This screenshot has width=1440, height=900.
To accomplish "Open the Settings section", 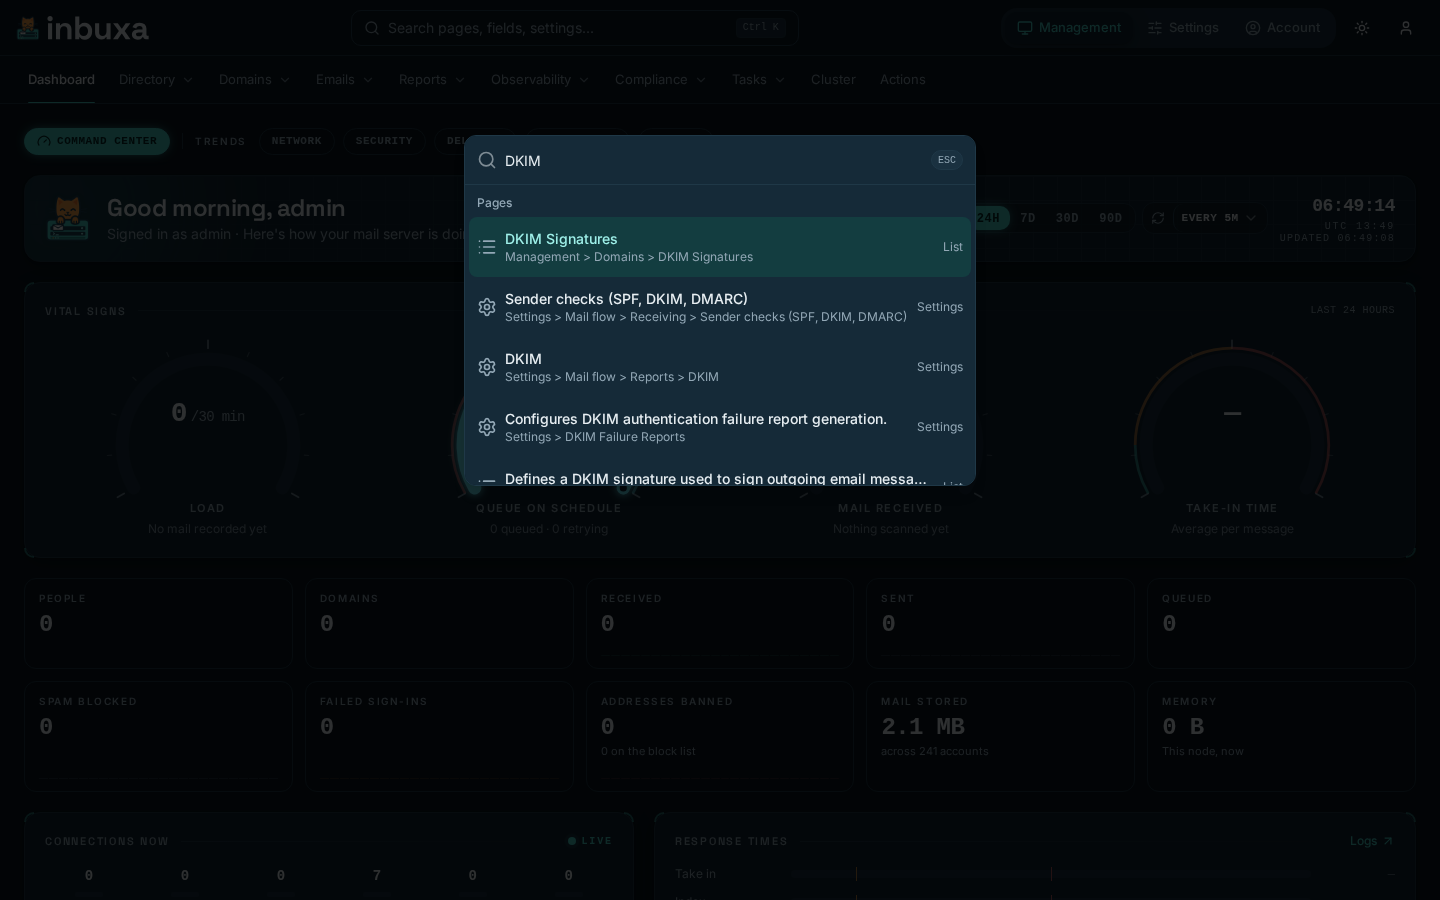I will [1183, 28].
